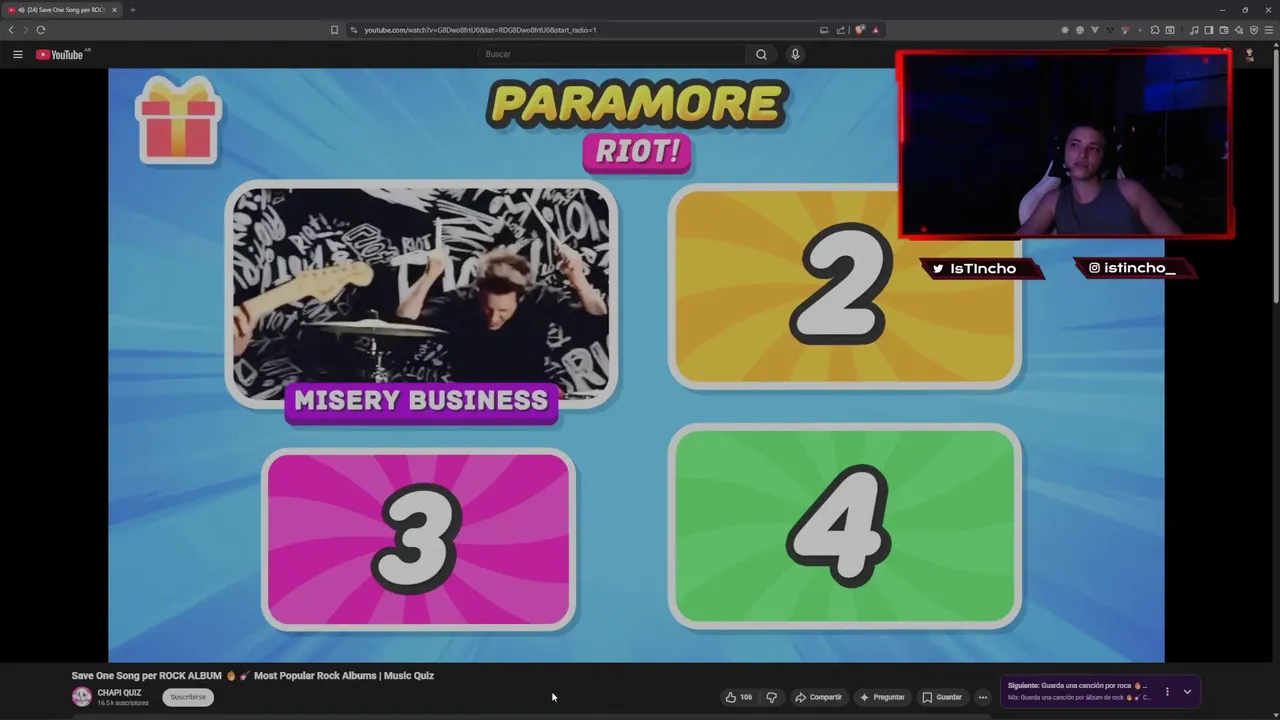1280x720 pixels.
Task: Open the Brave Shields lion icon
Action: coord(859,30)
